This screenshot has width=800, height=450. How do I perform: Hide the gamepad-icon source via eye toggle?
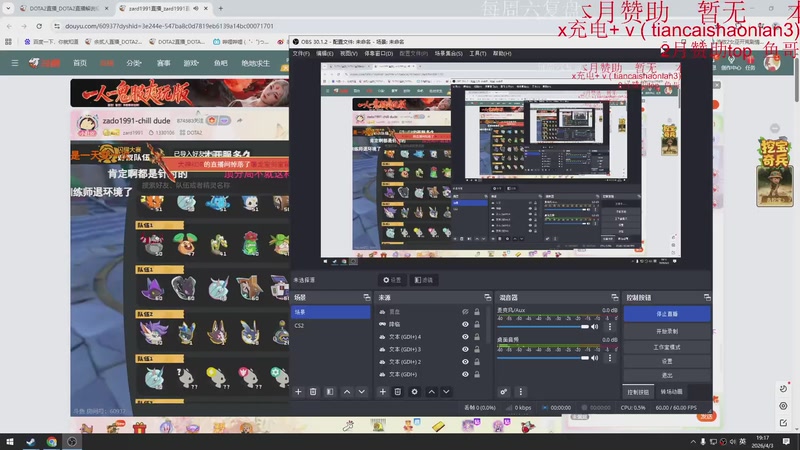[465, 324]
